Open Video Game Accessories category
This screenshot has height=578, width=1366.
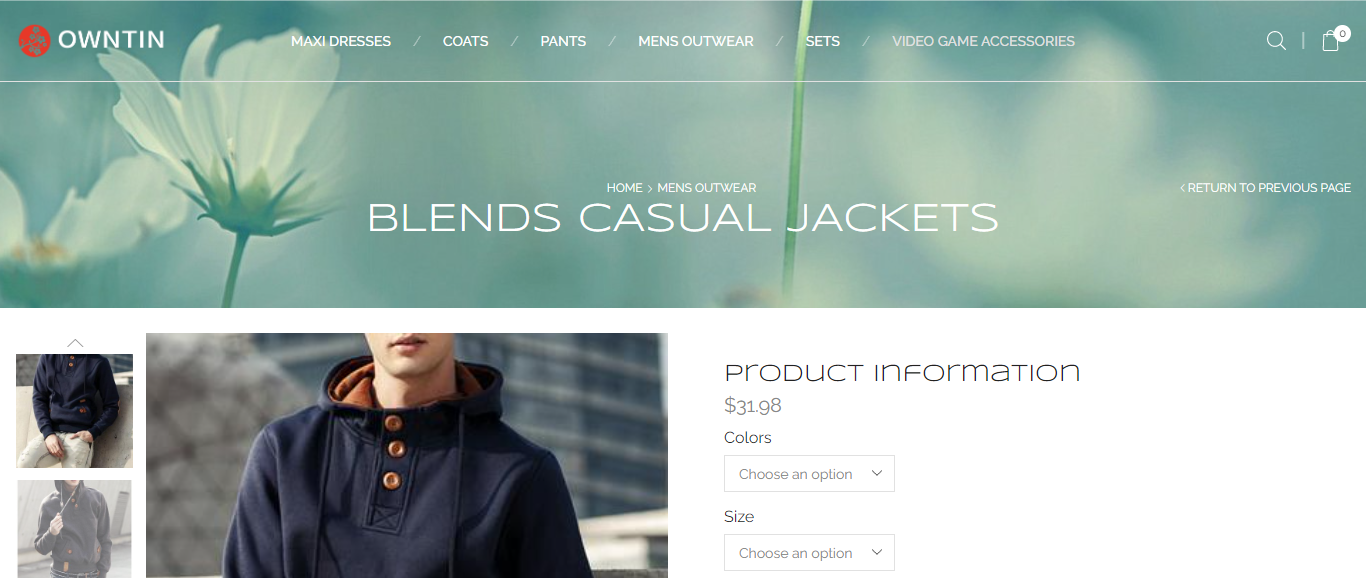click(983, 41)
